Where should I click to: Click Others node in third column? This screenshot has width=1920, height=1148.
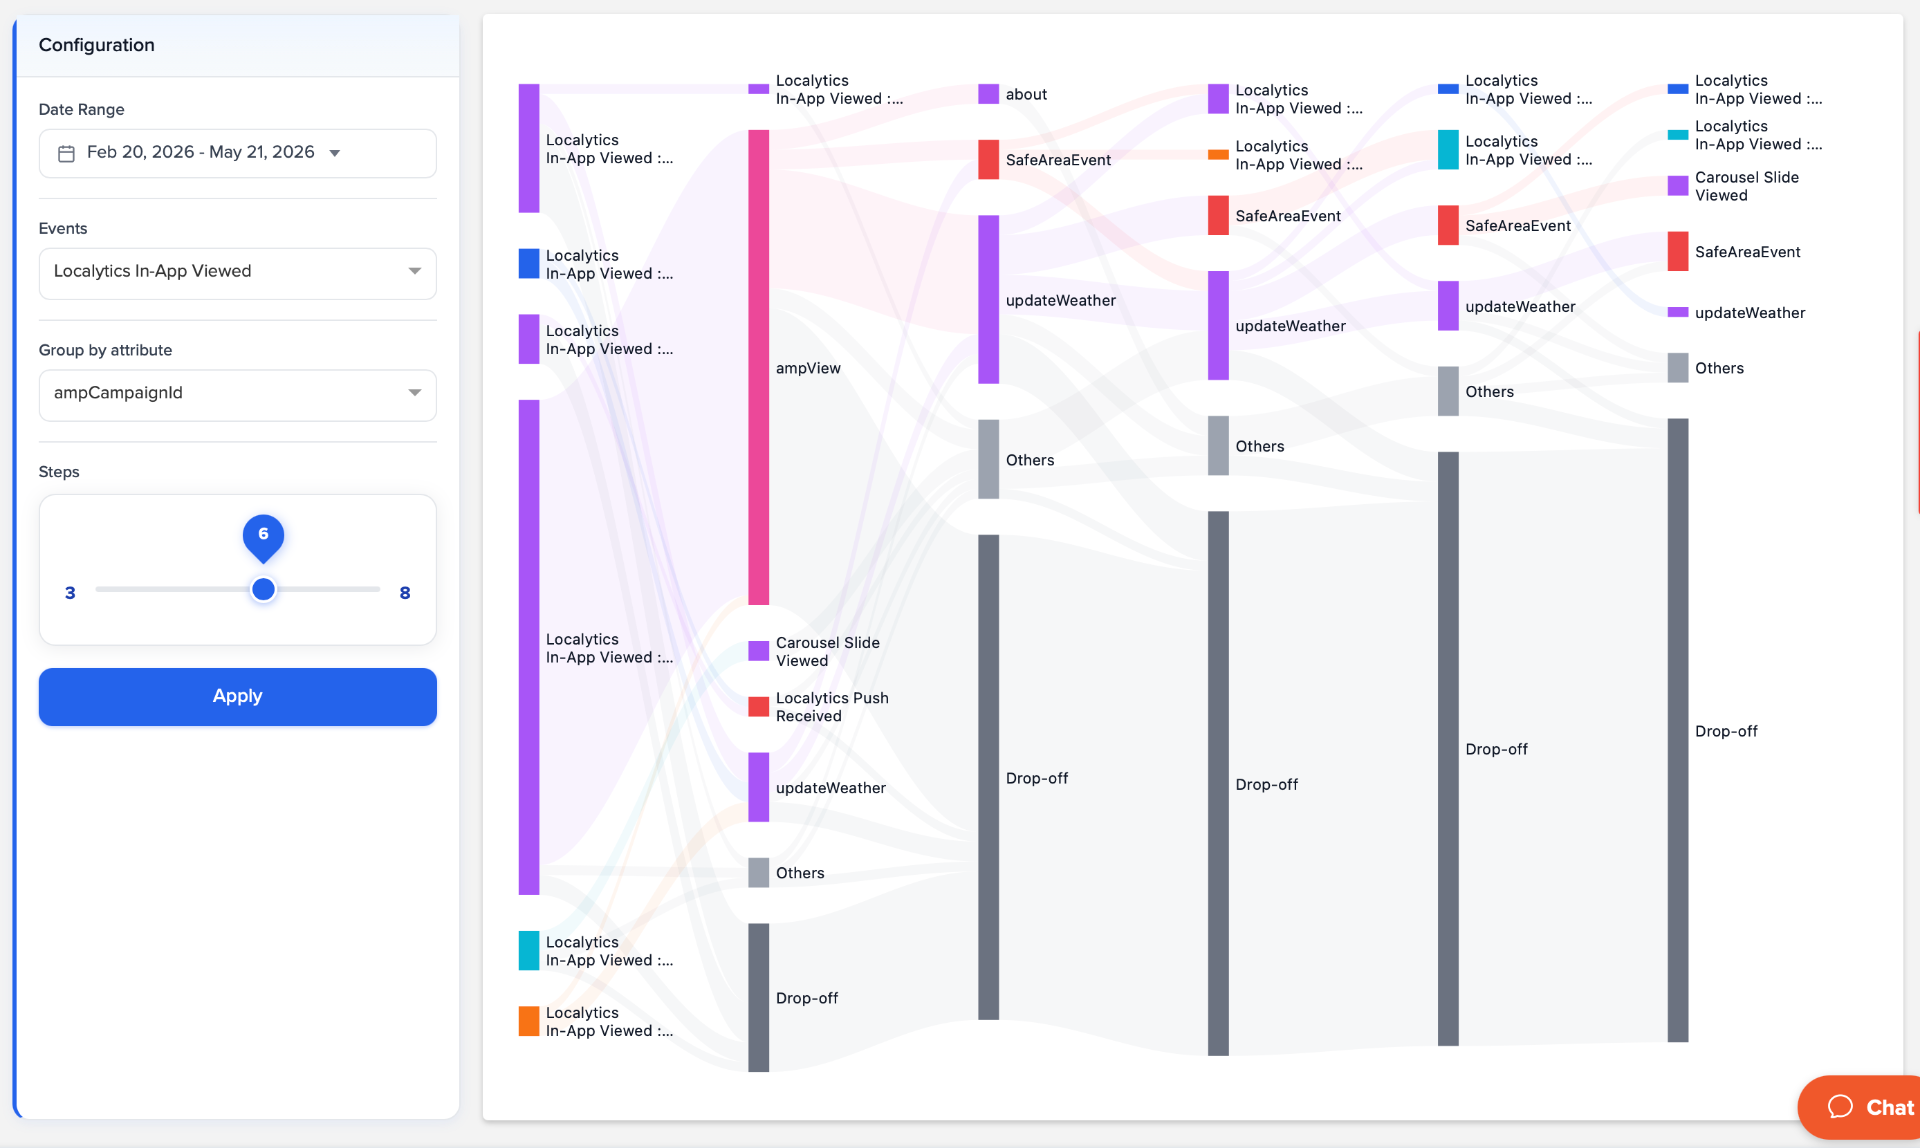coord(988,459)
